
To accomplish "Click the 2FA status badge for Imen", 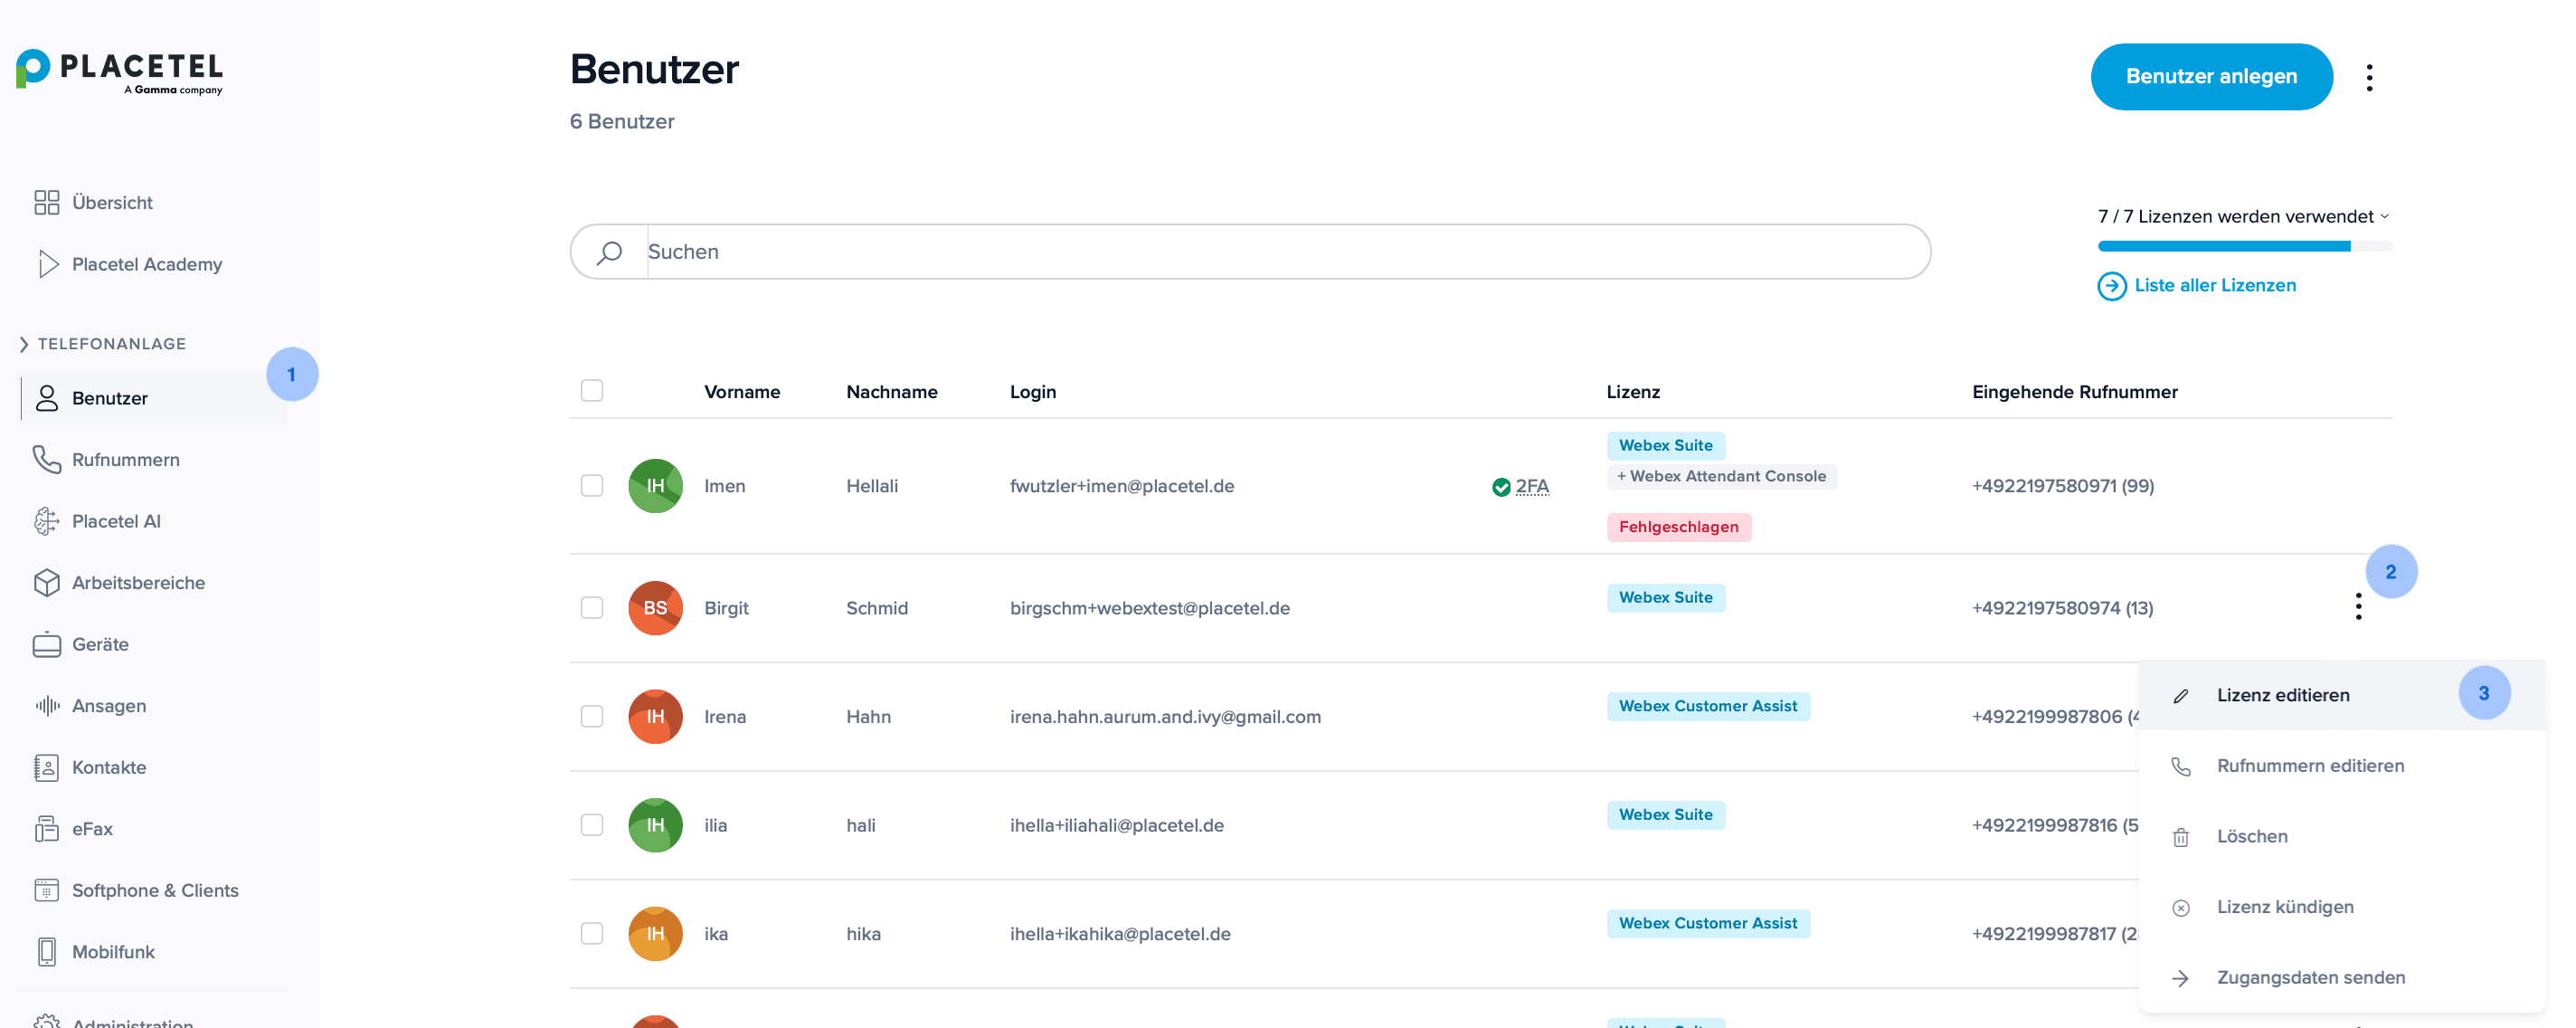I will [x=1520, y=487].
